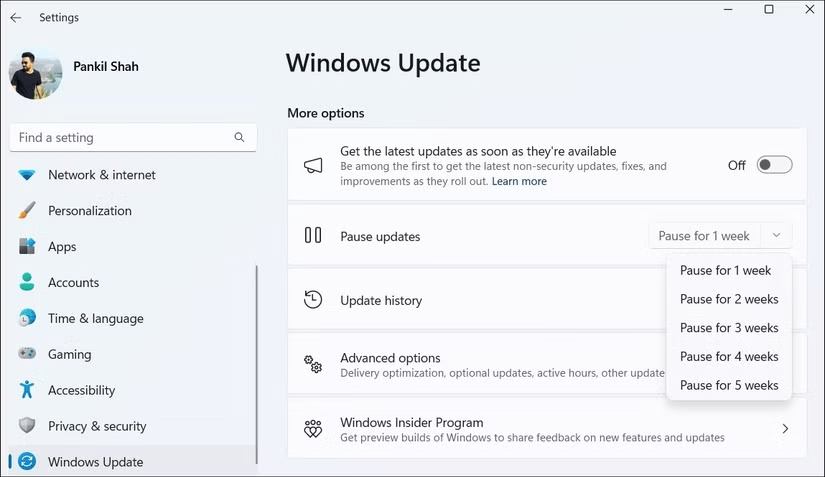Expand Windows Insider Program chevron

point(785,429)
